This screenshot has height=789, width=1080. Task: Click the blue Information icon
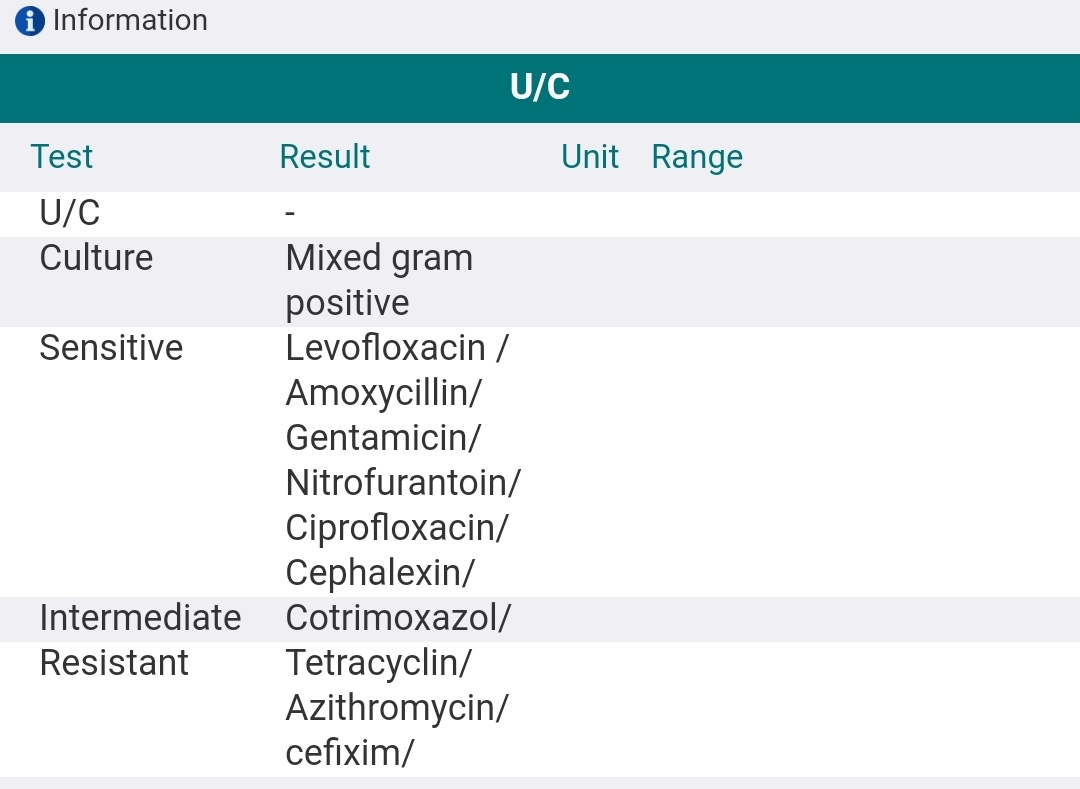tap(31, 20)
